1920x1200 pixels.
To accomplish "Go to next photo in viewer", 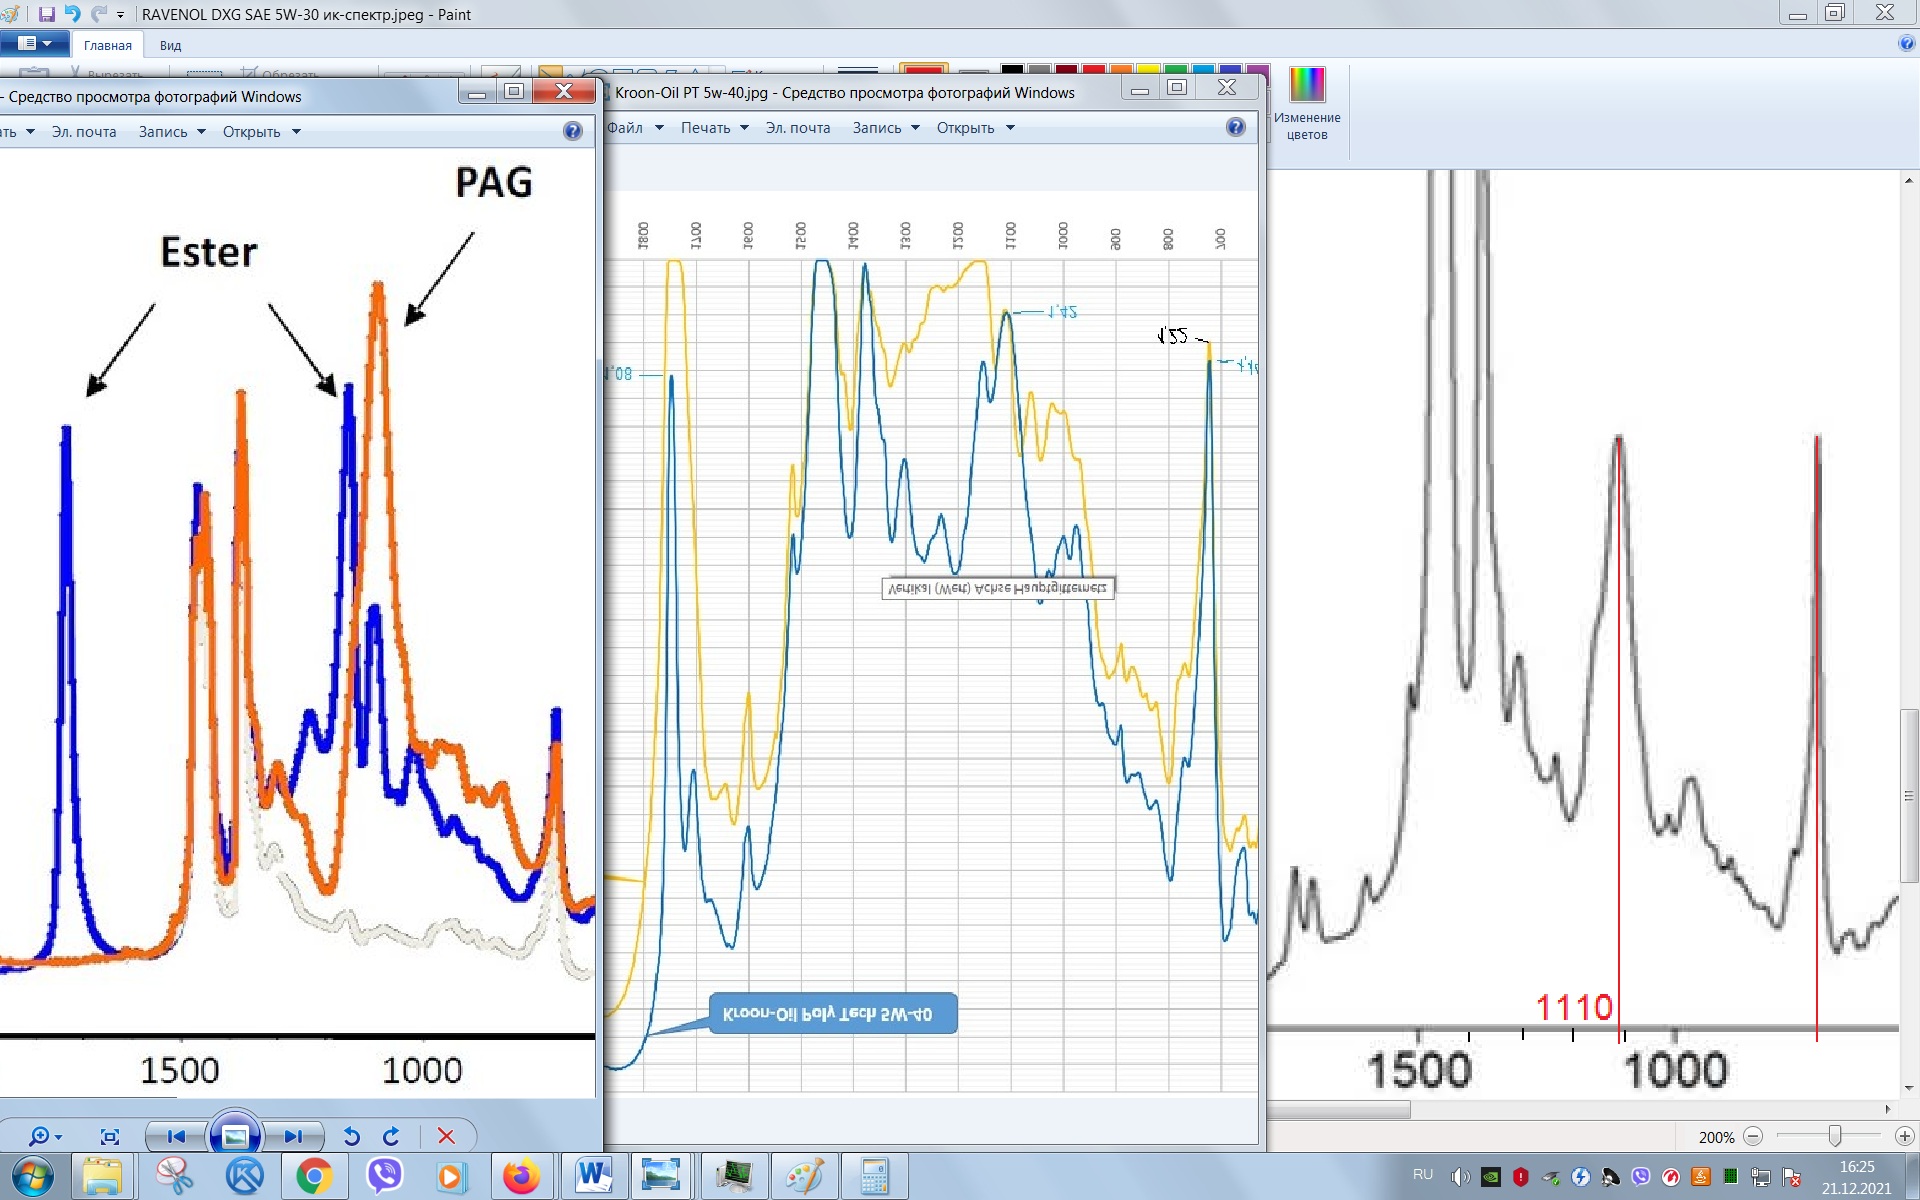I will [x=293, y=1136].
